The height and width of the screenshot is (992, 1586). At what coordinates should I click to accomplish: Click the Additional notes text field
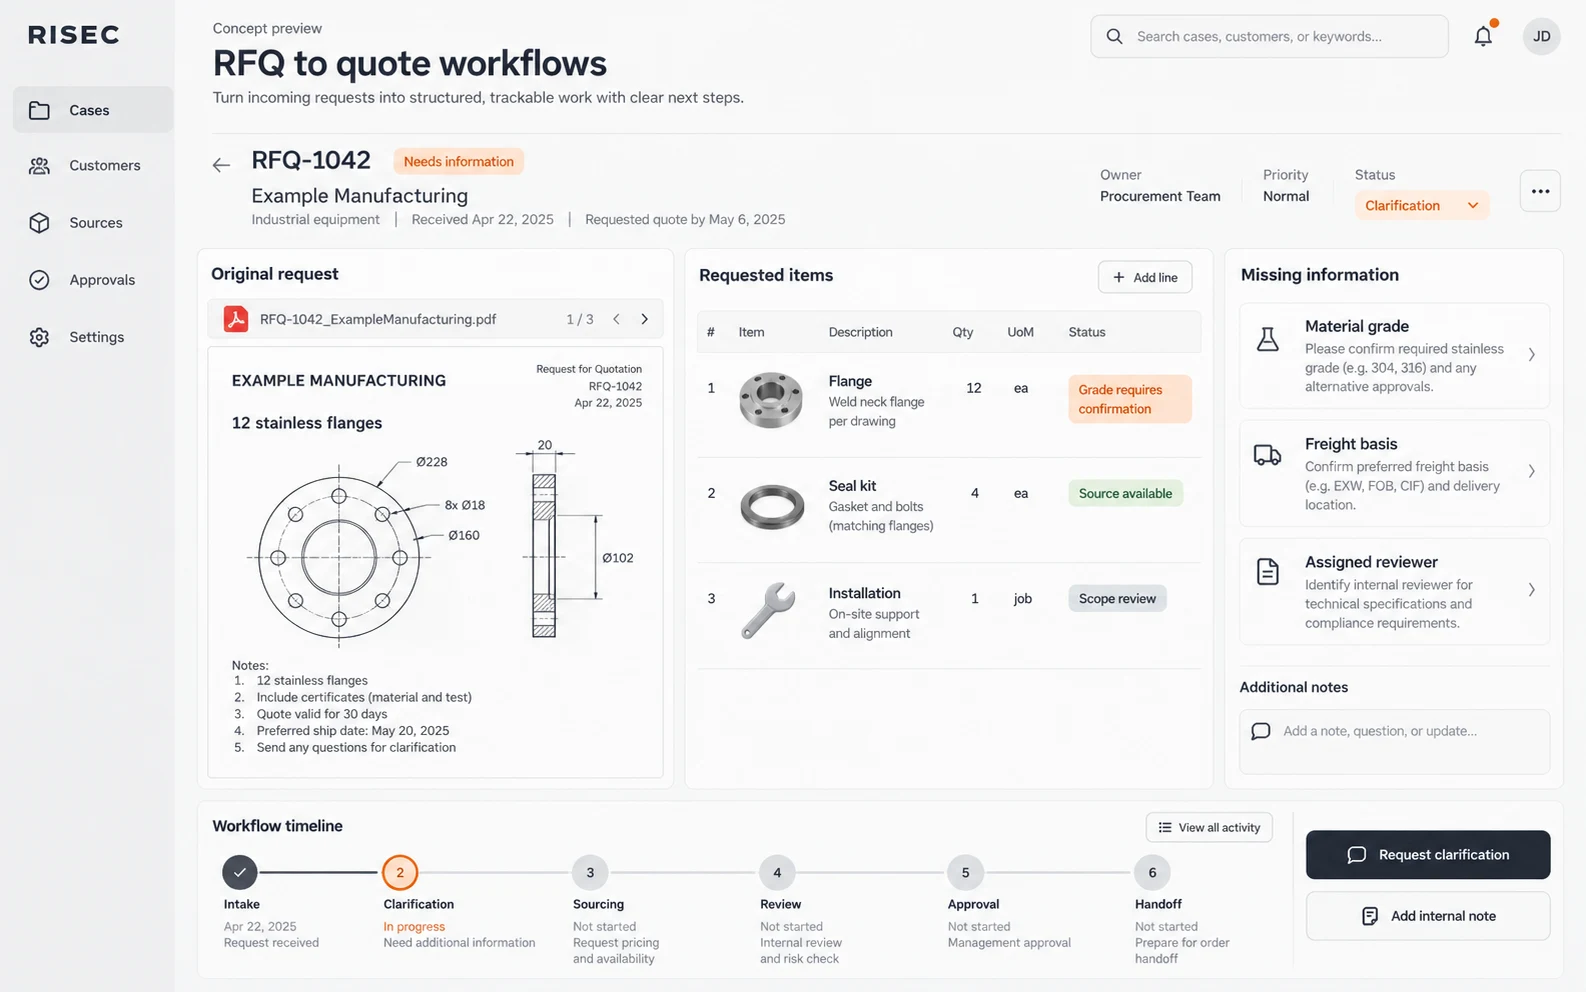point(1395,742)
